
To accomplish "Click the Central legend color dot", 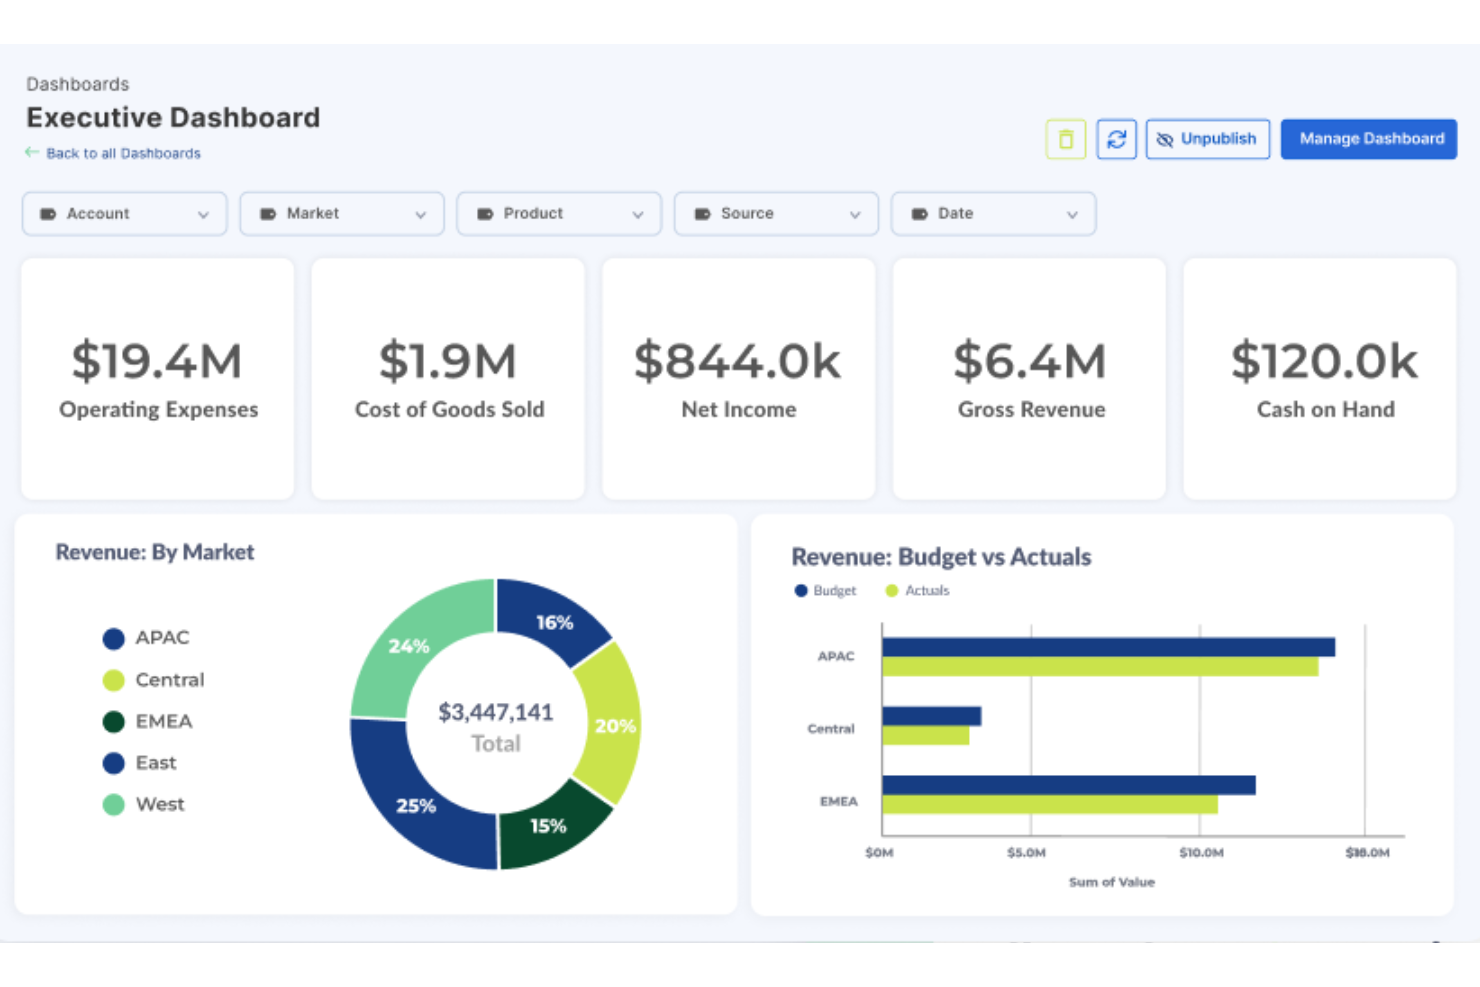I will coord(114,680).
